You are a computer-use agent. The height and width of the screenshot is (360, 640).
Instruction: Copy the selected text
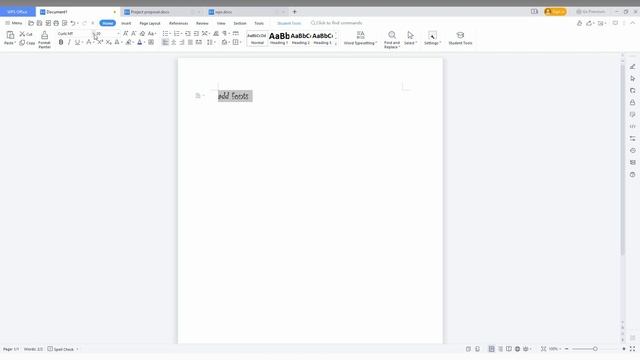pos(27,43)
